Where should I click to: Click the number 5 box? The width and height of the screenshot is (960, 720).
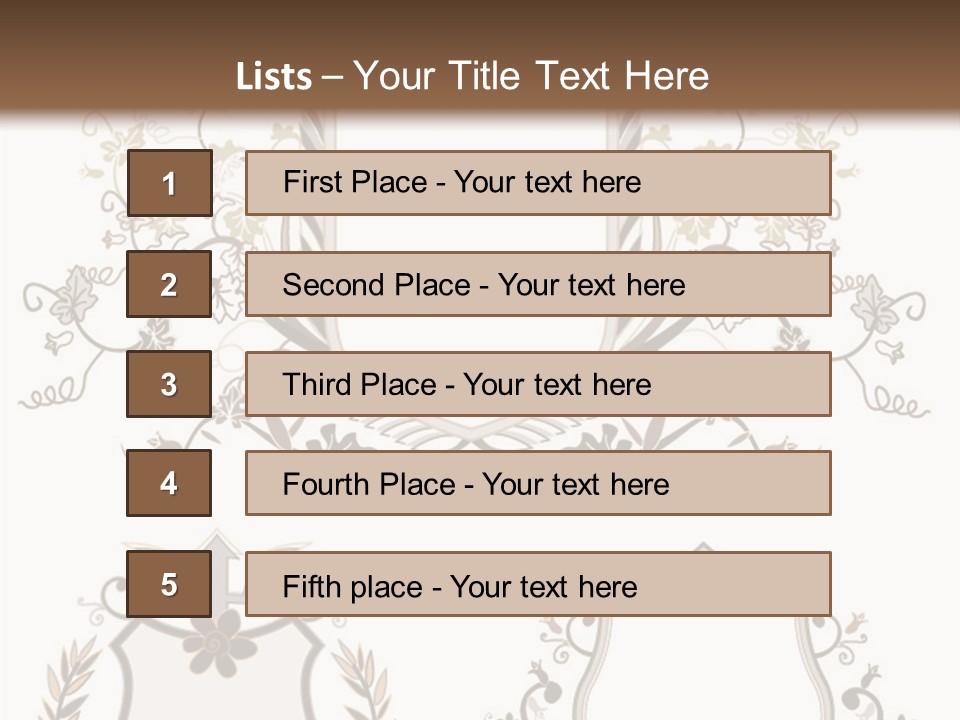pos(169,584)
